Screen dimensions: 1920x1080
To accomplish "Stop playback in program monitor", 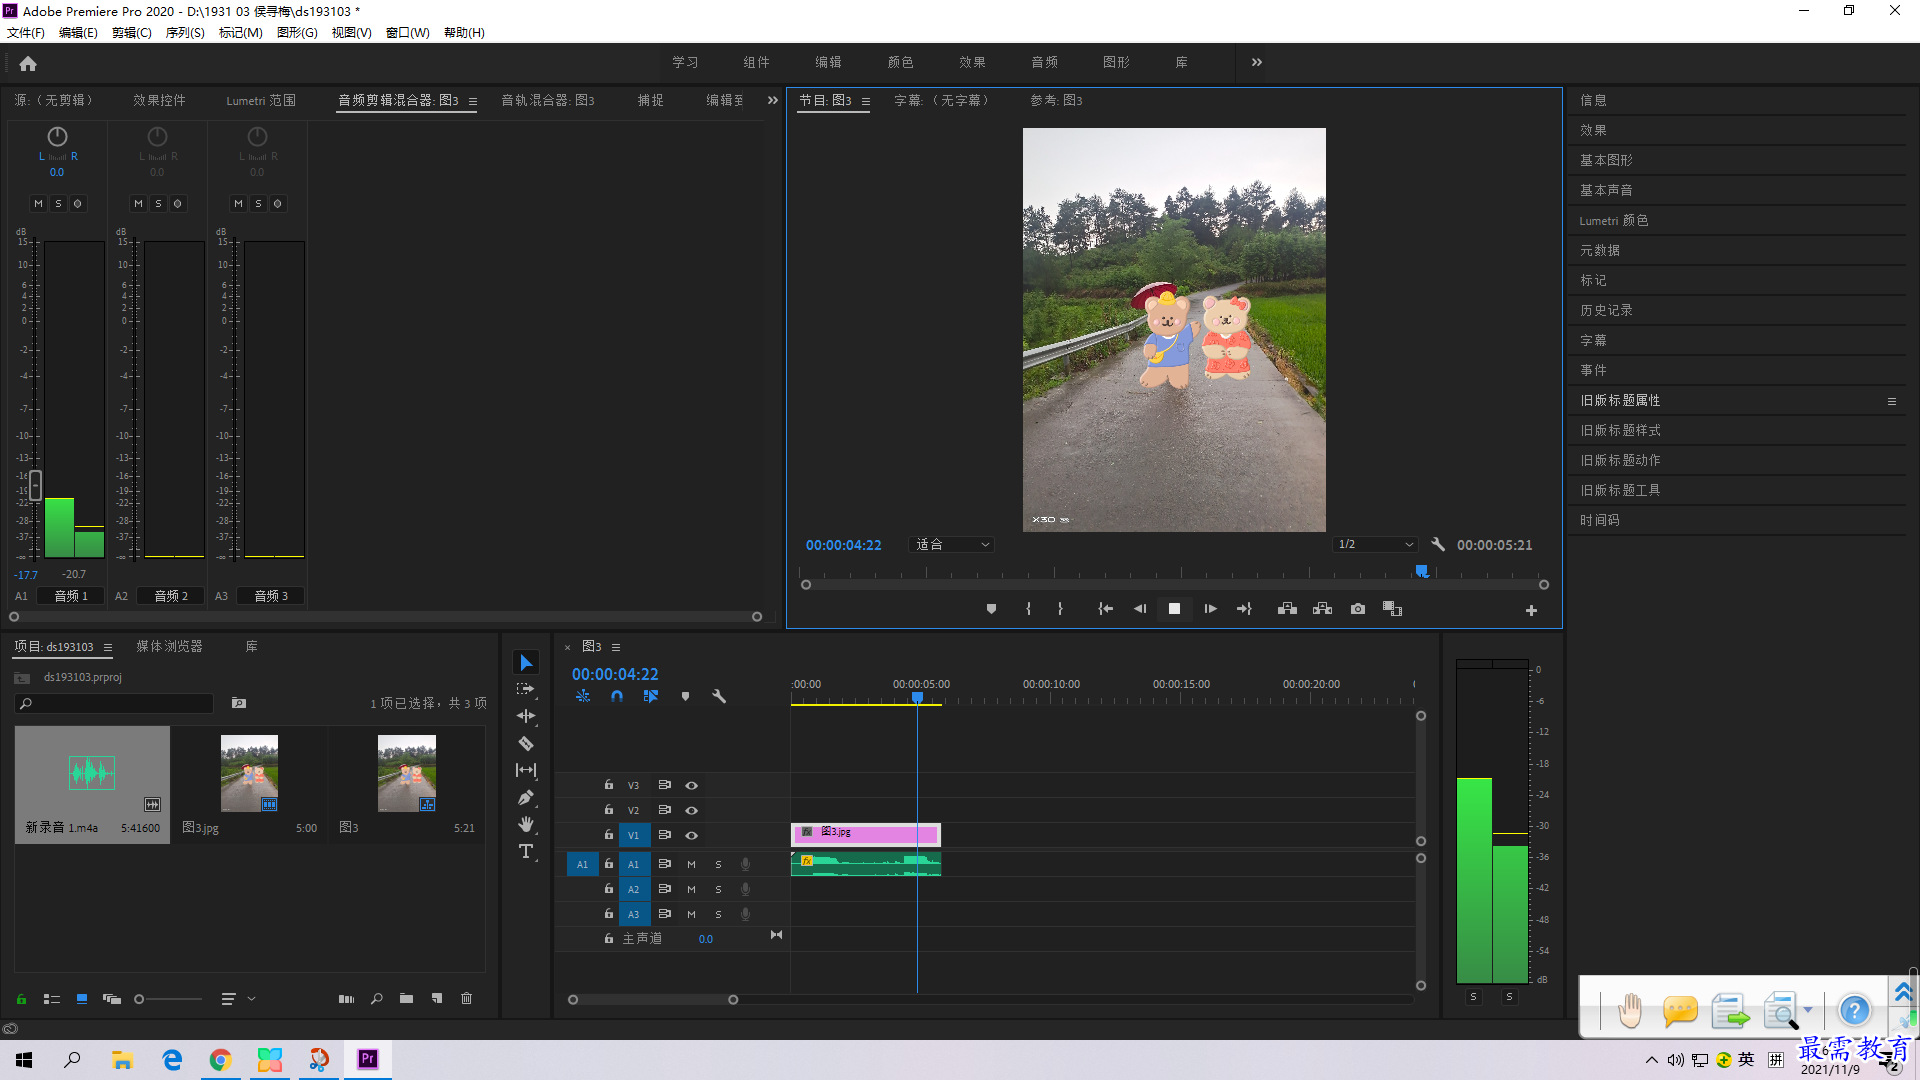I will pos(1175,609).
